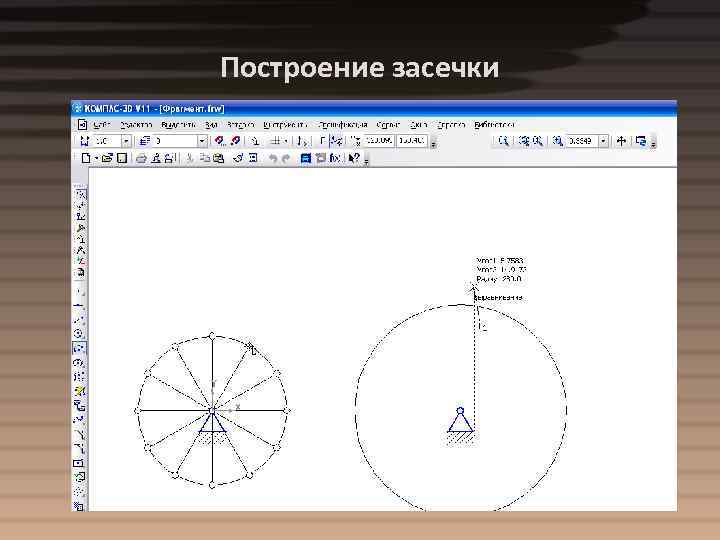Click the document icon left of Файл
The image size is (720, 540).
pos(82,125)
